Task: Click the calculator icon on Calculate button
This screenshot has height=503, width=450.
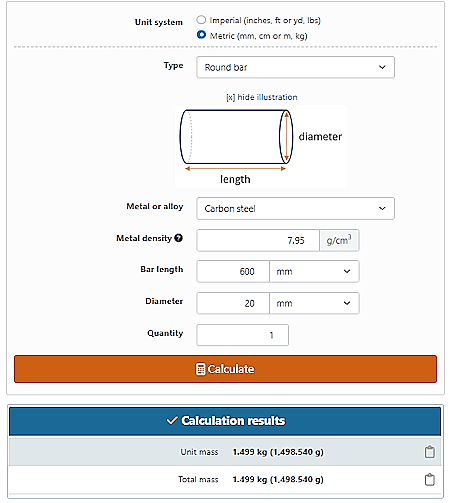Action: point(200,369)
